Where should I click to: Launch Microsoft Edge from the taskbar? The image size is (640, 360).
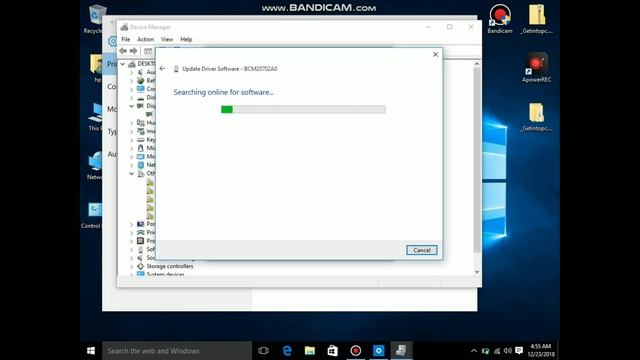click(x=287, y=351)
